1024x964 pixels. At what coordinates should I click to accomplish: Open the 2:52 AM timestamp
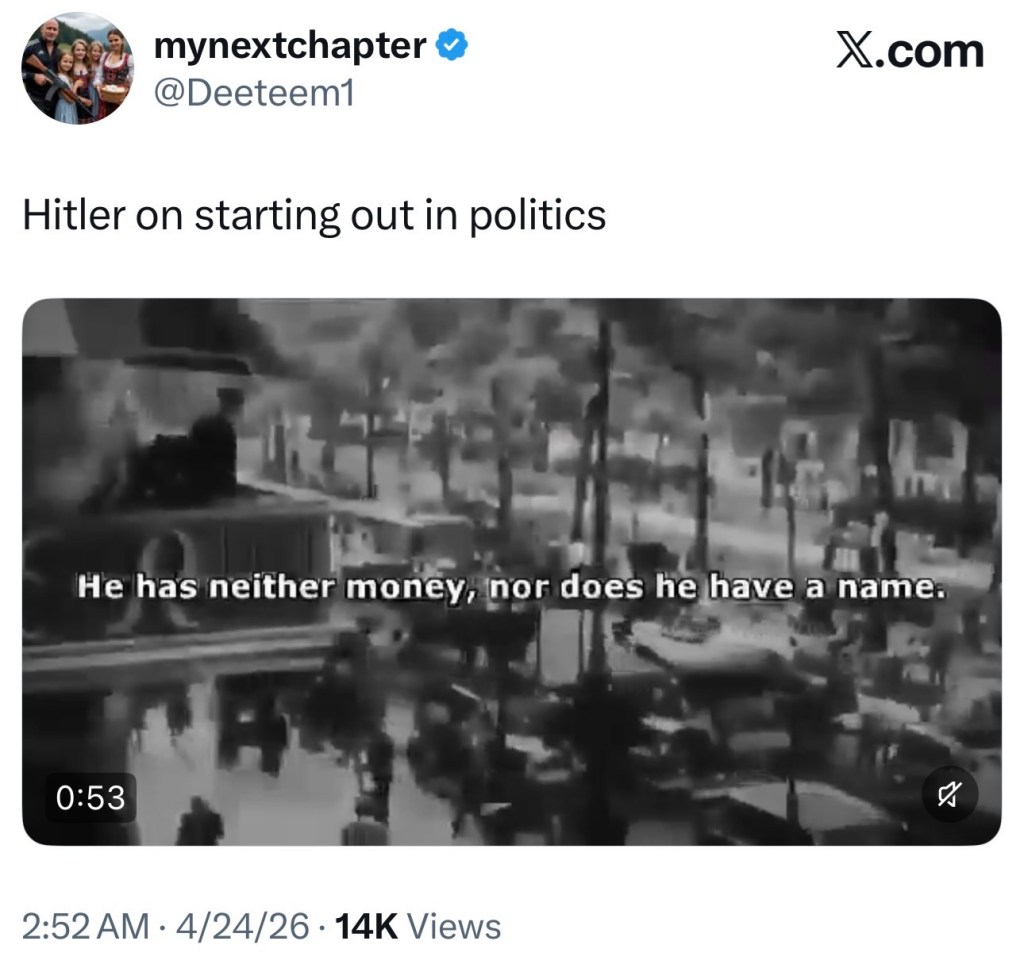coord(85,926)
